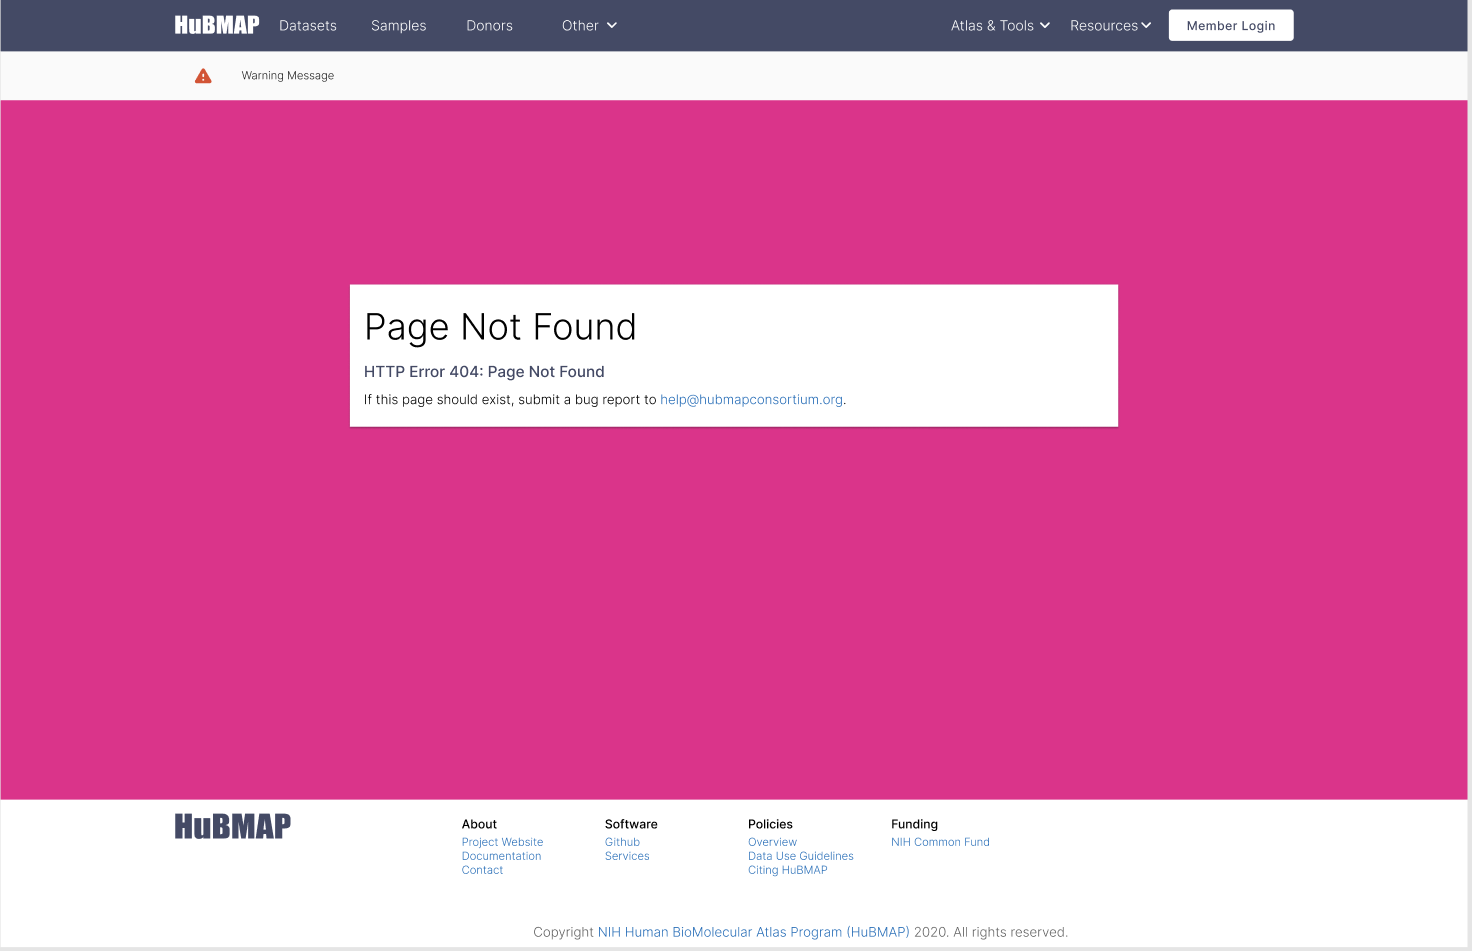
Task: Select Samples in the navigation bar
Action: tap(398, 25)
